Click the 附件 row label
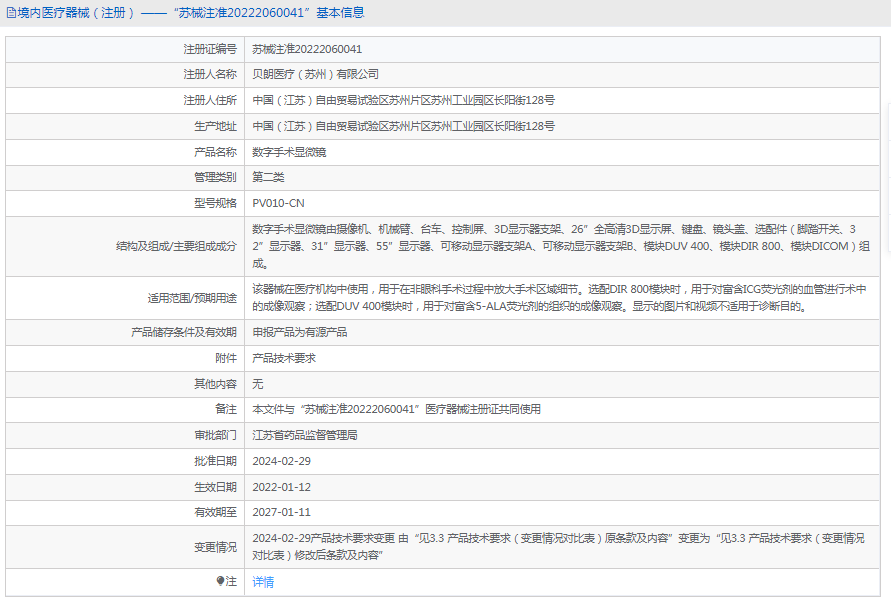This screenshot has height=602, width=891. (x=226, y=358)
